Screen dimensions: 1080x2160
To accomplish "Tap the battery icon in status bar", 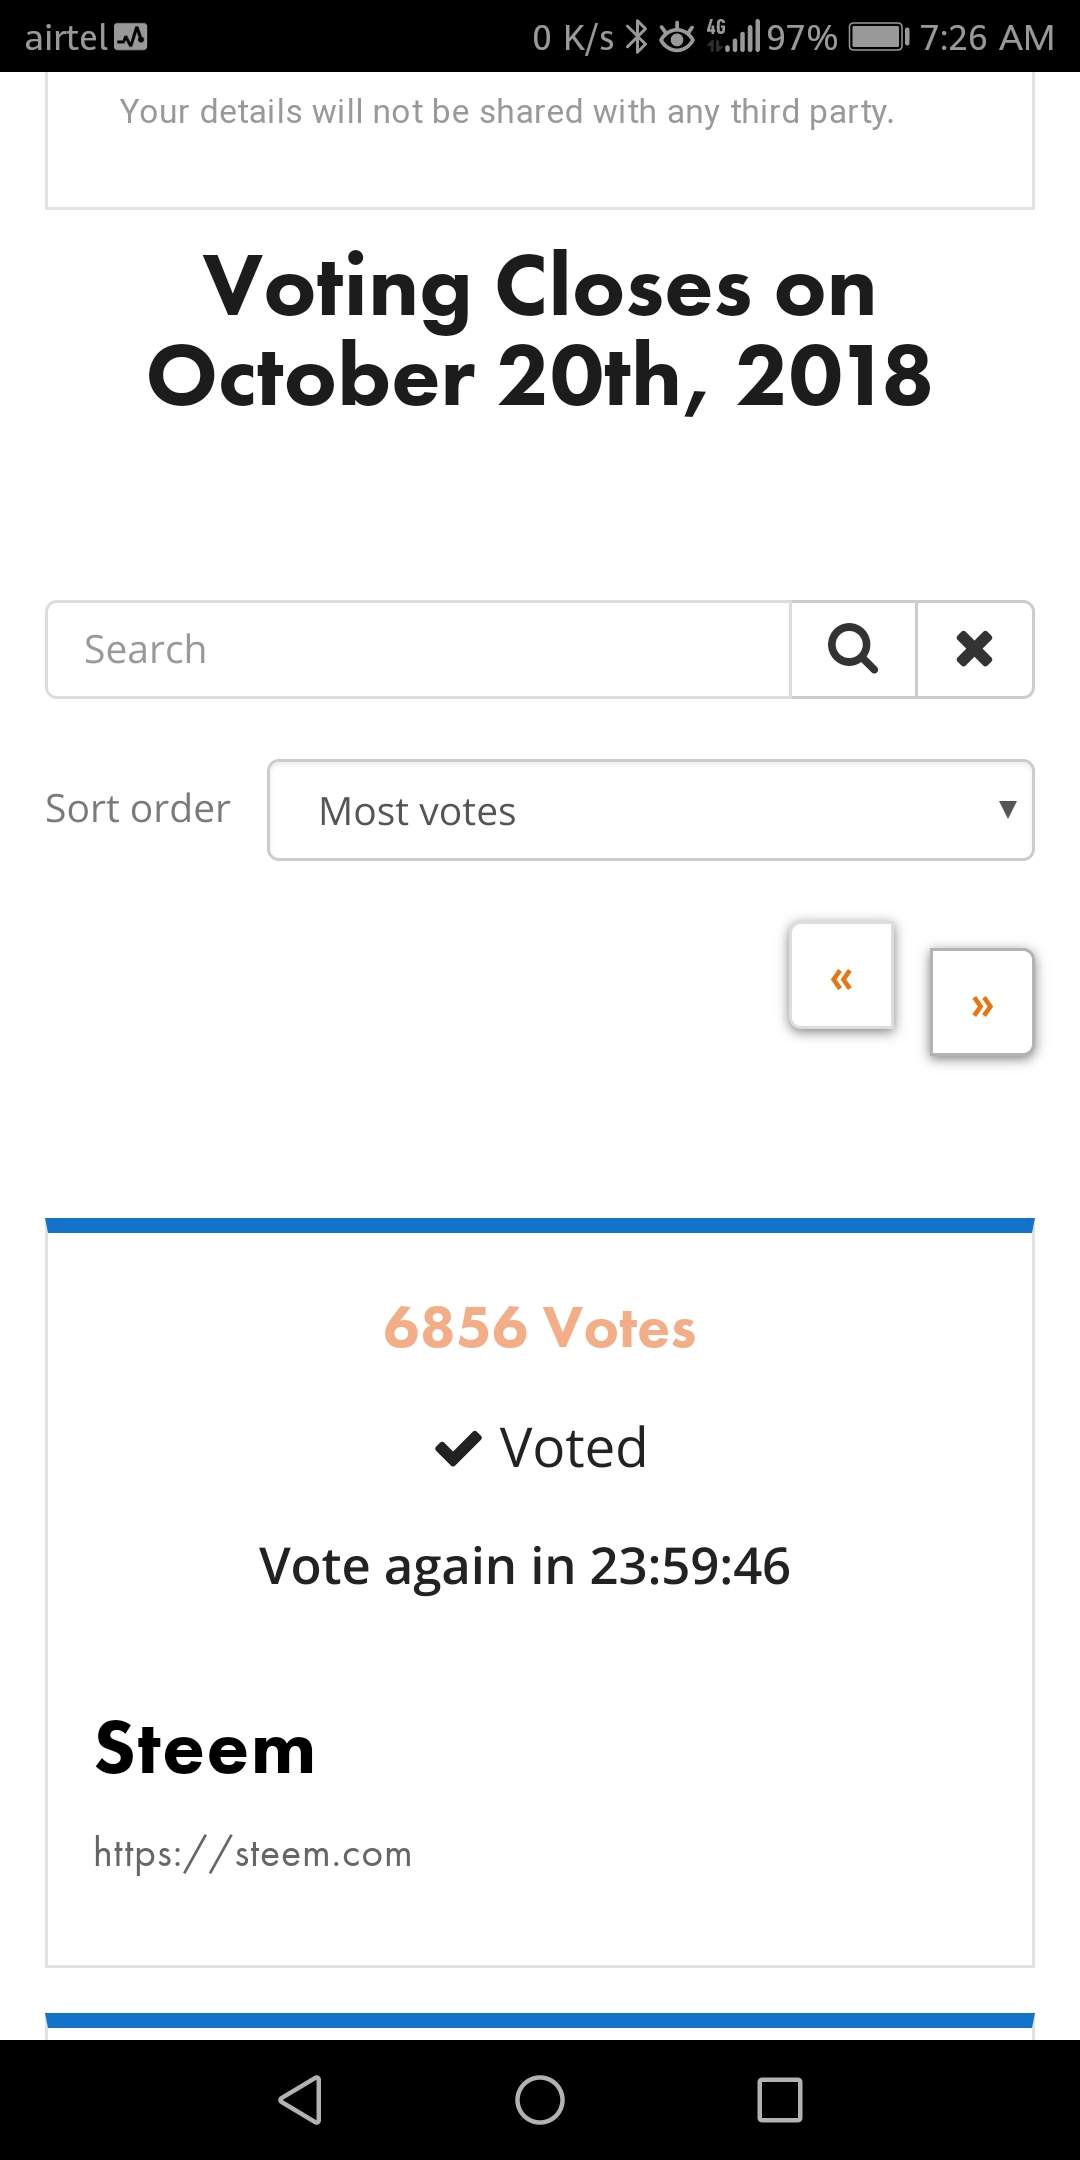I will pyautogui.click(x=879, y=38).
